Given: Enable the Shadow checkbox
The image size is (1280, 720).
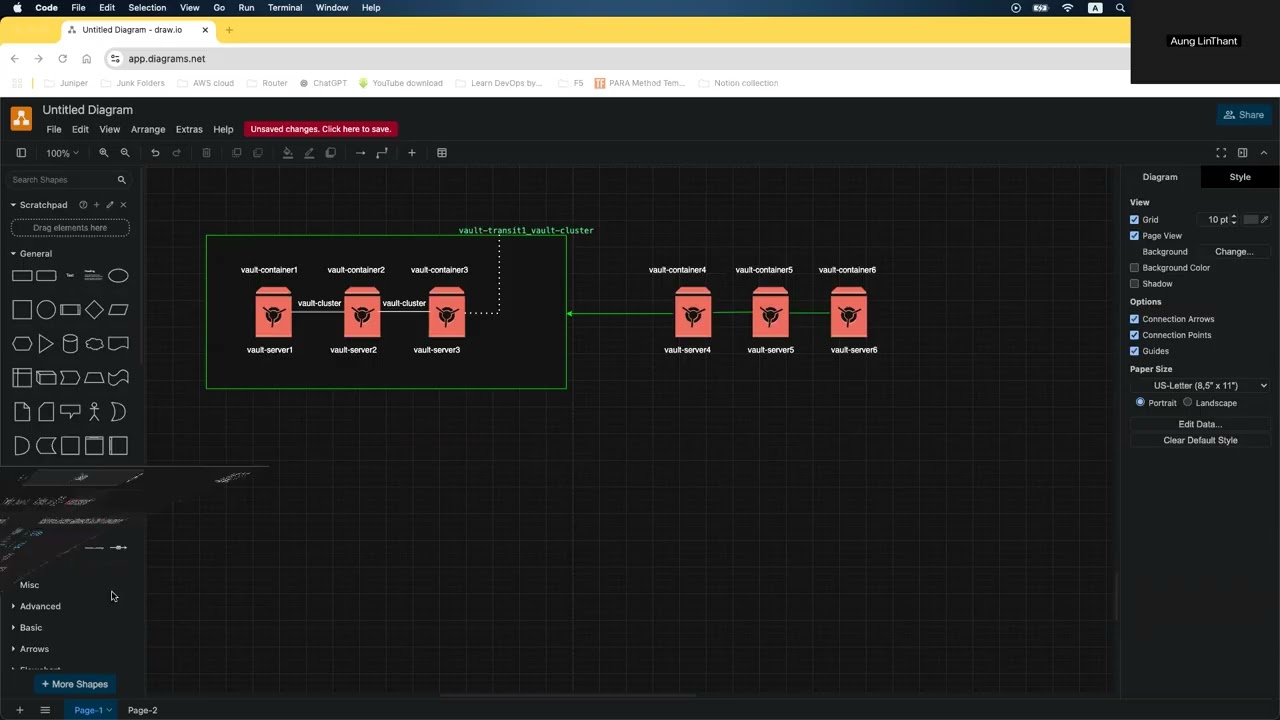Looking at the screenshot, I should (1134, 284).
